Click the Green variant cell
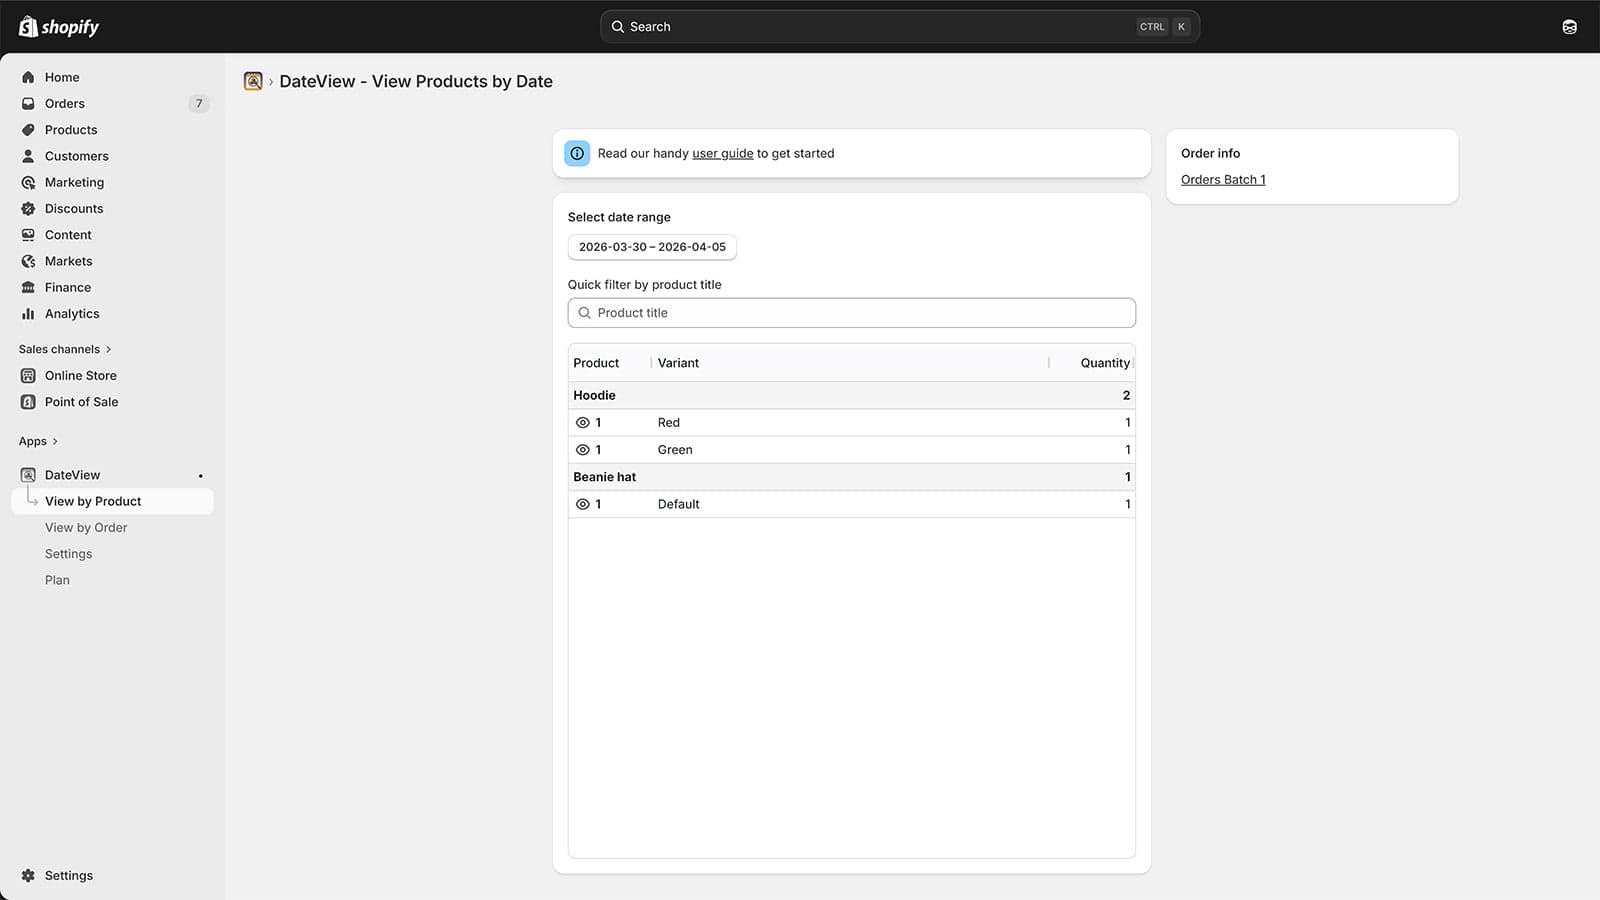This screenshot has width=1600, height=900. [675, 450]
